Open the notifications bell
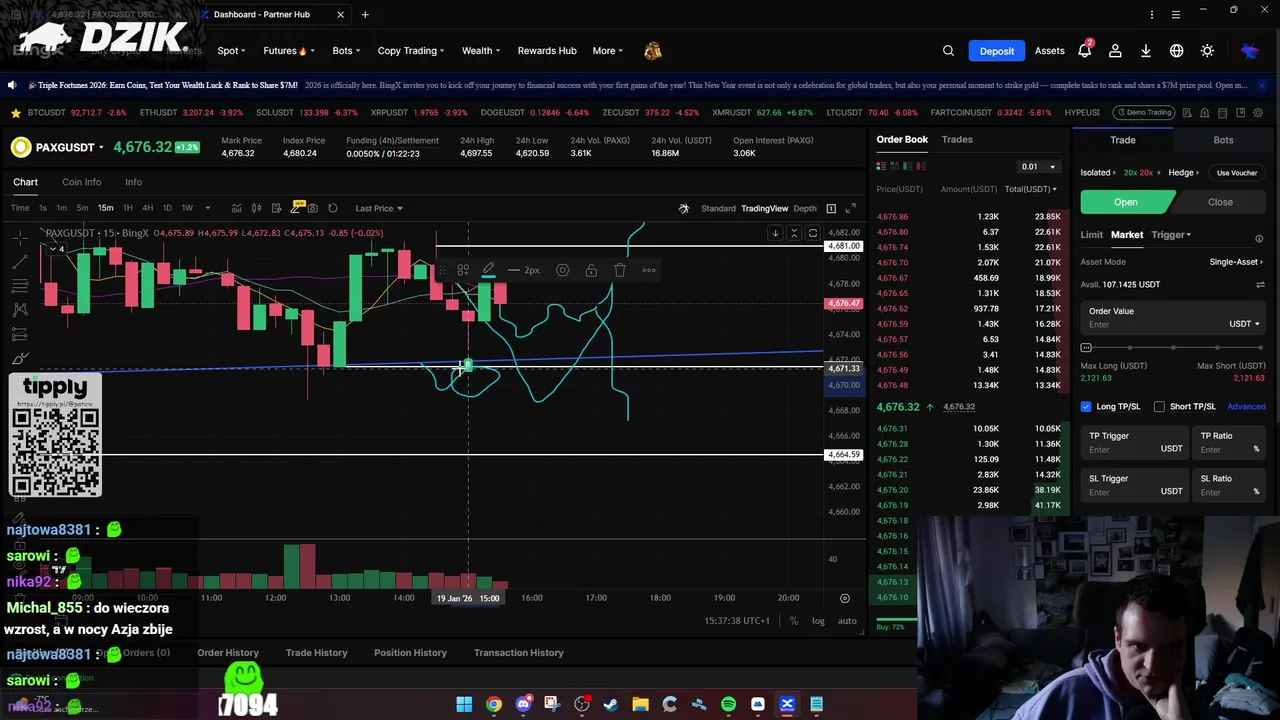1280x720 pixels. pyautogui.click(x=1085, y=50)
